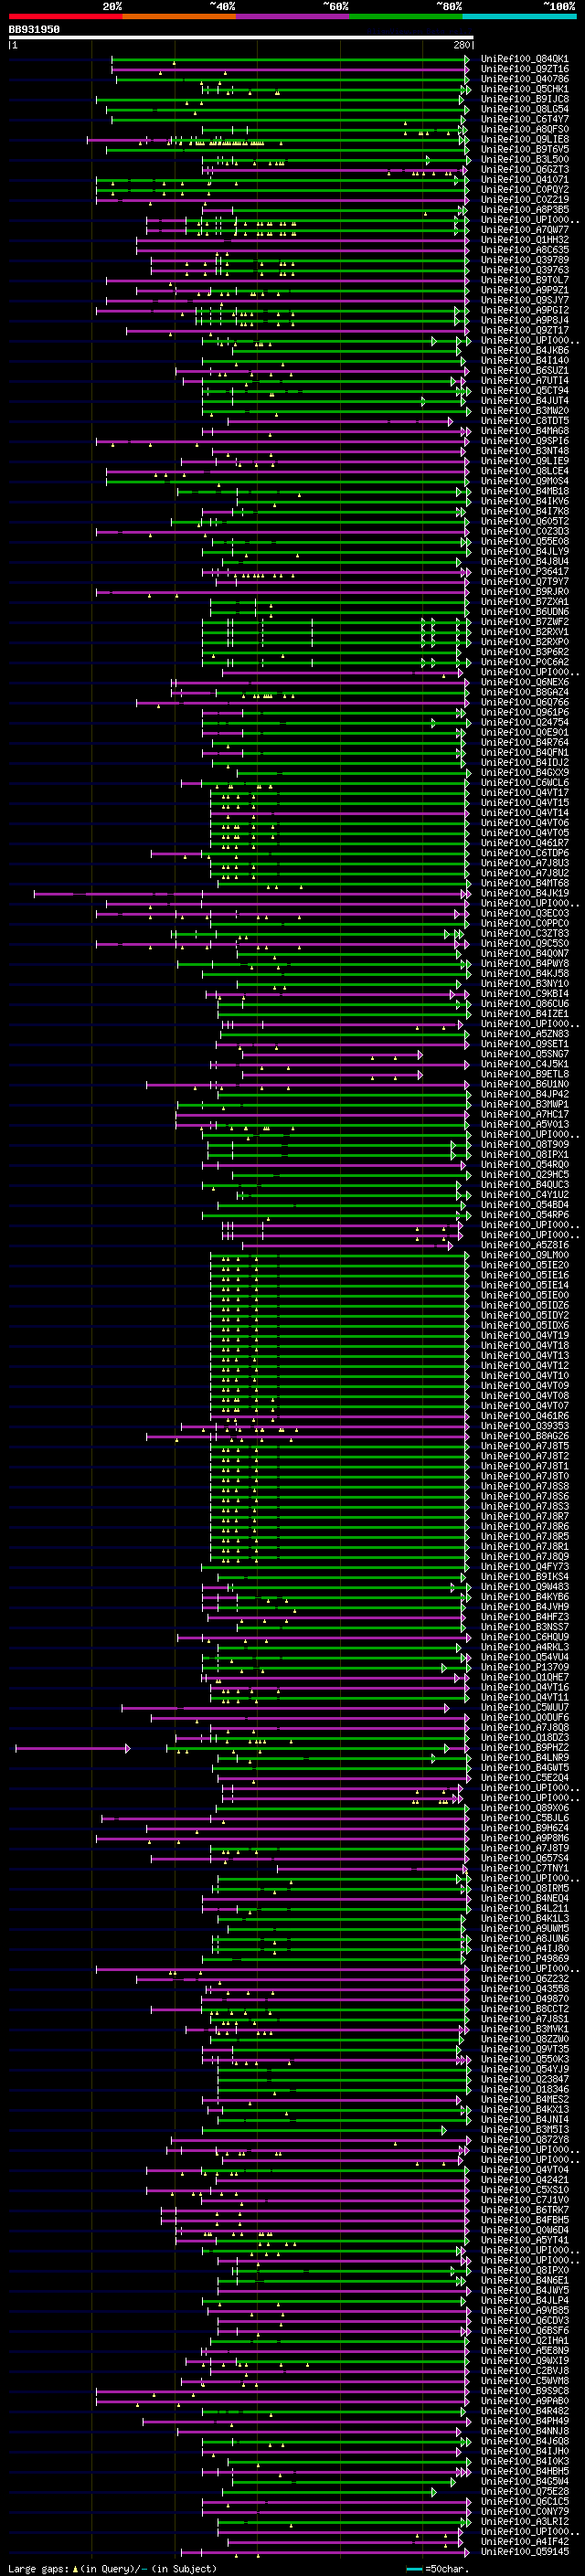Click hit UniRef100_Q8LG54
The height and width of the screenshot is (2576, 585).
[x=525, y=109]
